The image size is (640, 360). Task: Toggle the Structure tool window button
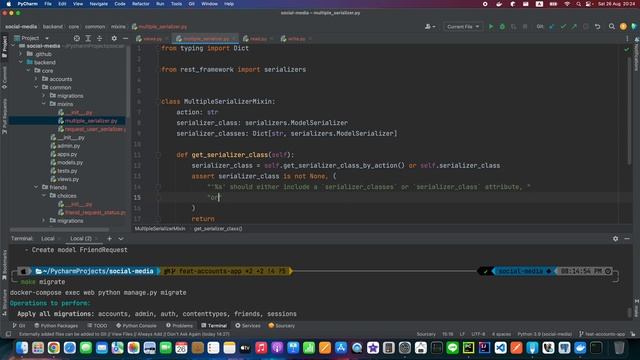[4, 302]
